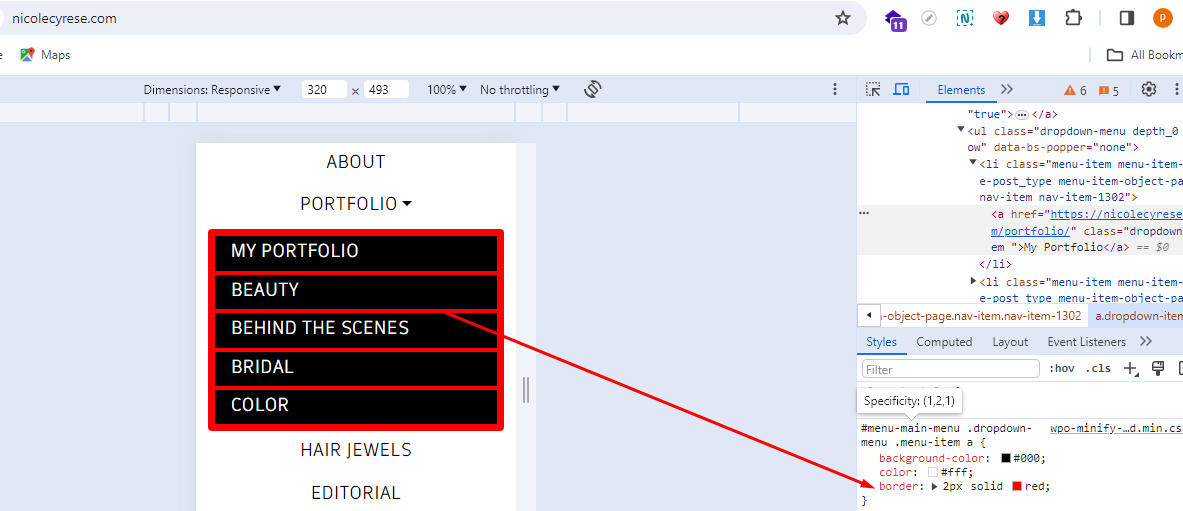Open the BEHIND THE SCENES submenu link
The image size is (1183, 511).
355,330
